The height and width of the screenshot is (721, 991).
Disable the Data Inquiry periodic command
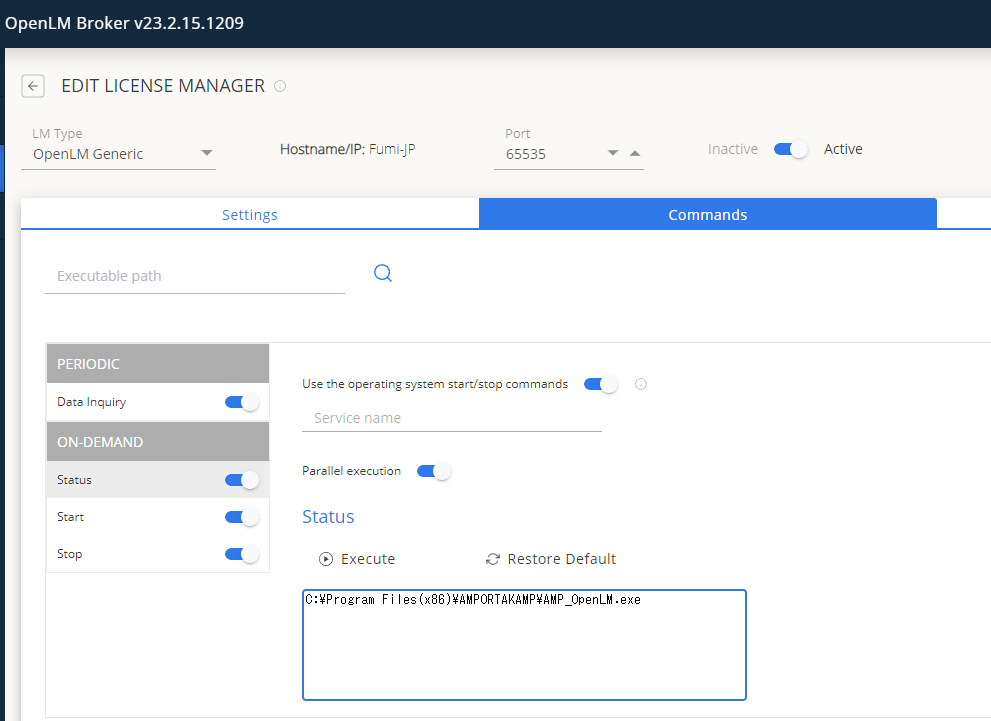(240, 402)
